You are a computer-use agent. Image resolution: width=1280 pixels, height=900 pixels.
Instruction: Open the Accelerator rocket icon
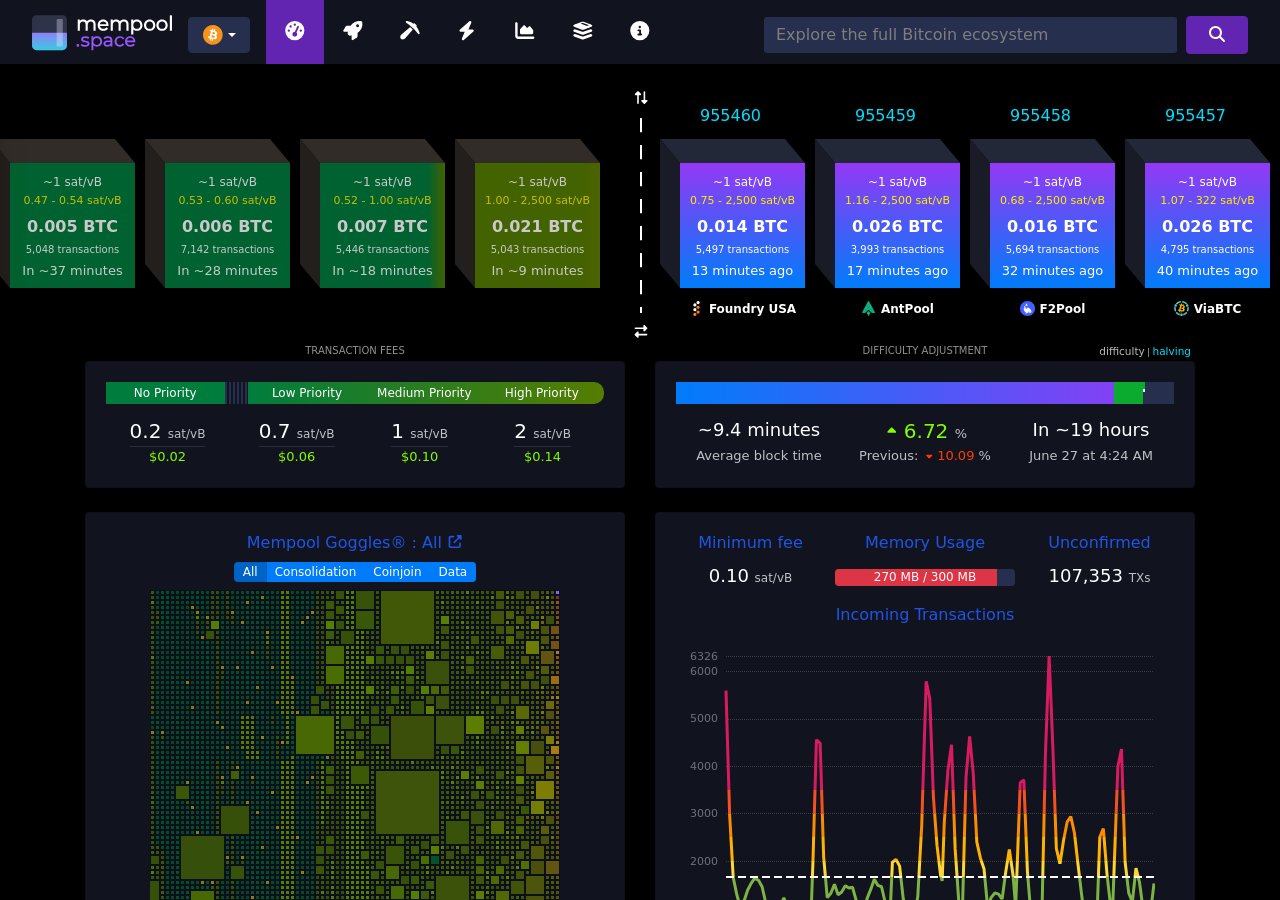352,32
